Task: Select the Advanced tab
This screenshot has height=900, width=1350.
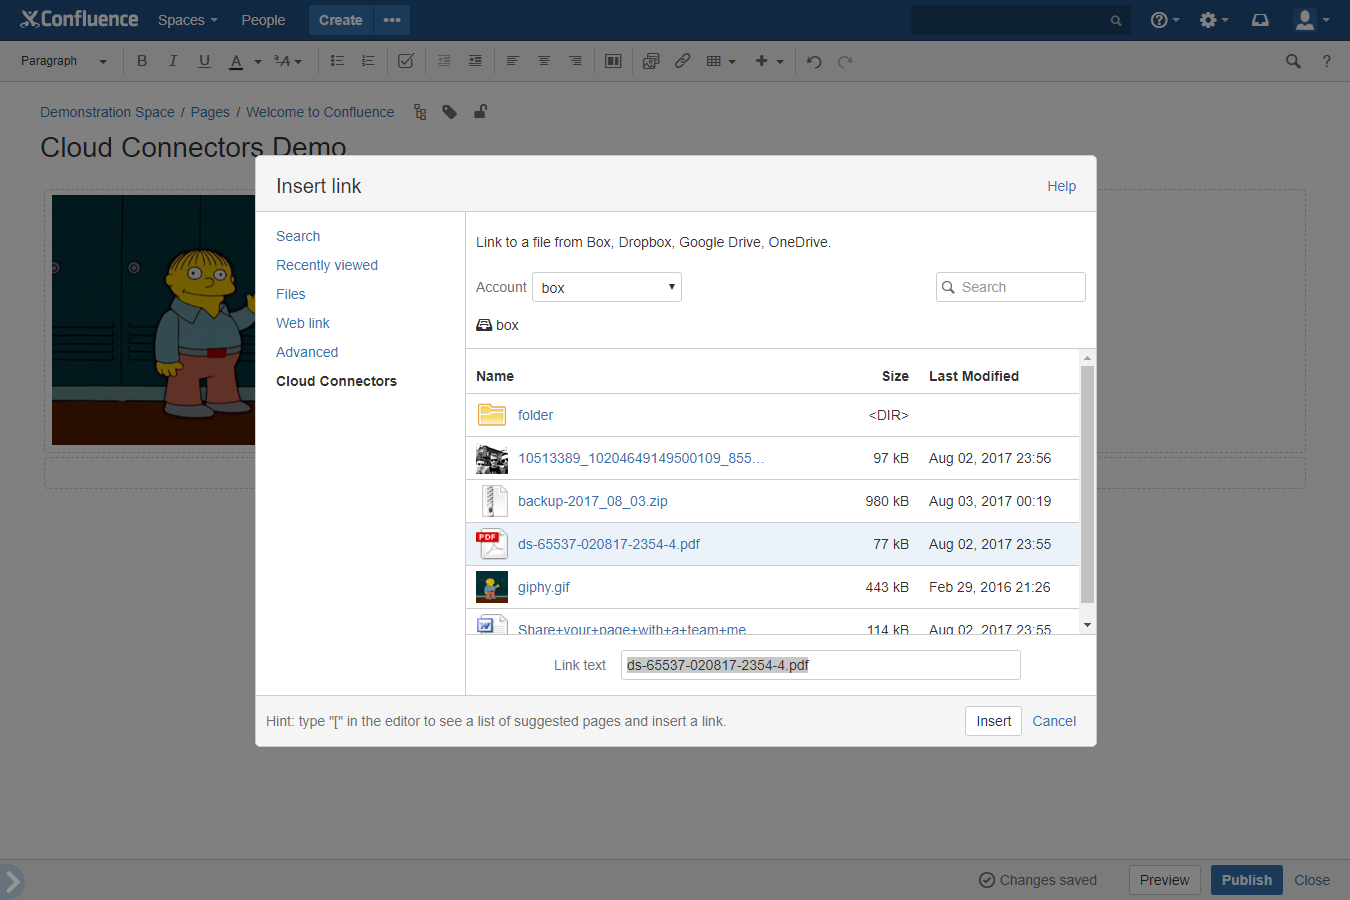Action: (307, 352)
